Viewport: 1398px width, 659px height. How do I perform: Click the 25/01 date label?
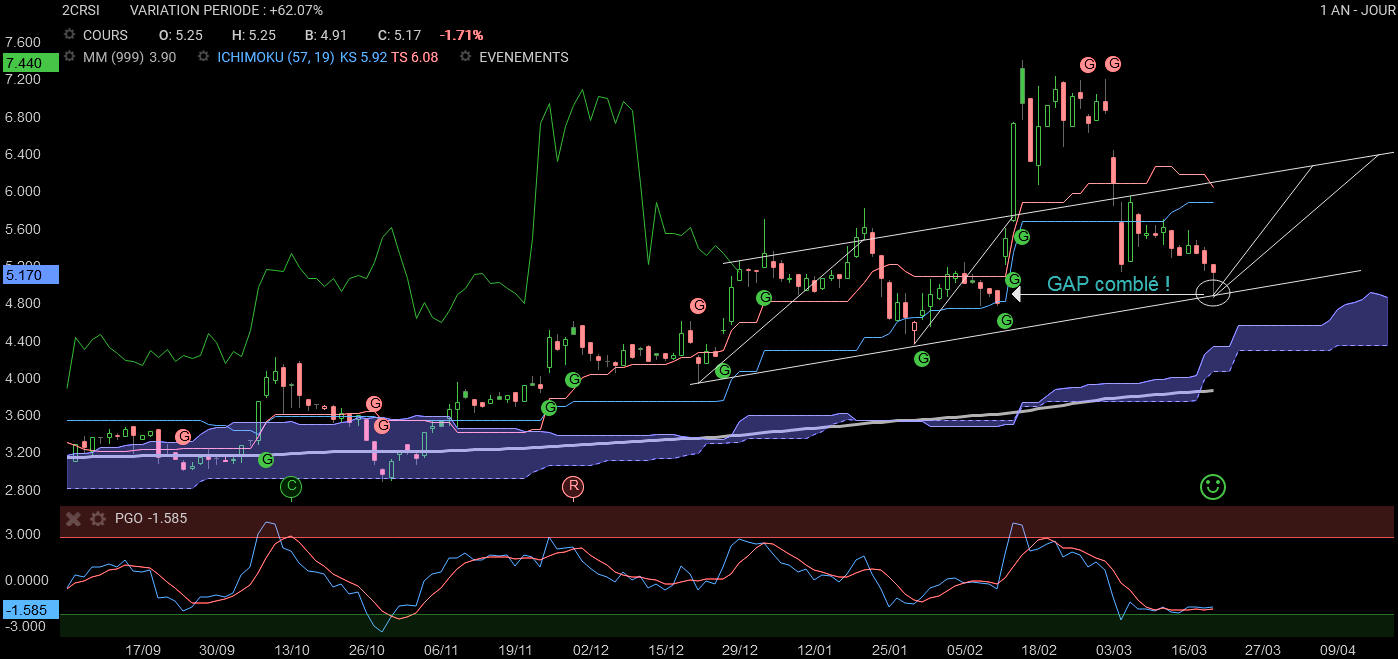[890, 650]
